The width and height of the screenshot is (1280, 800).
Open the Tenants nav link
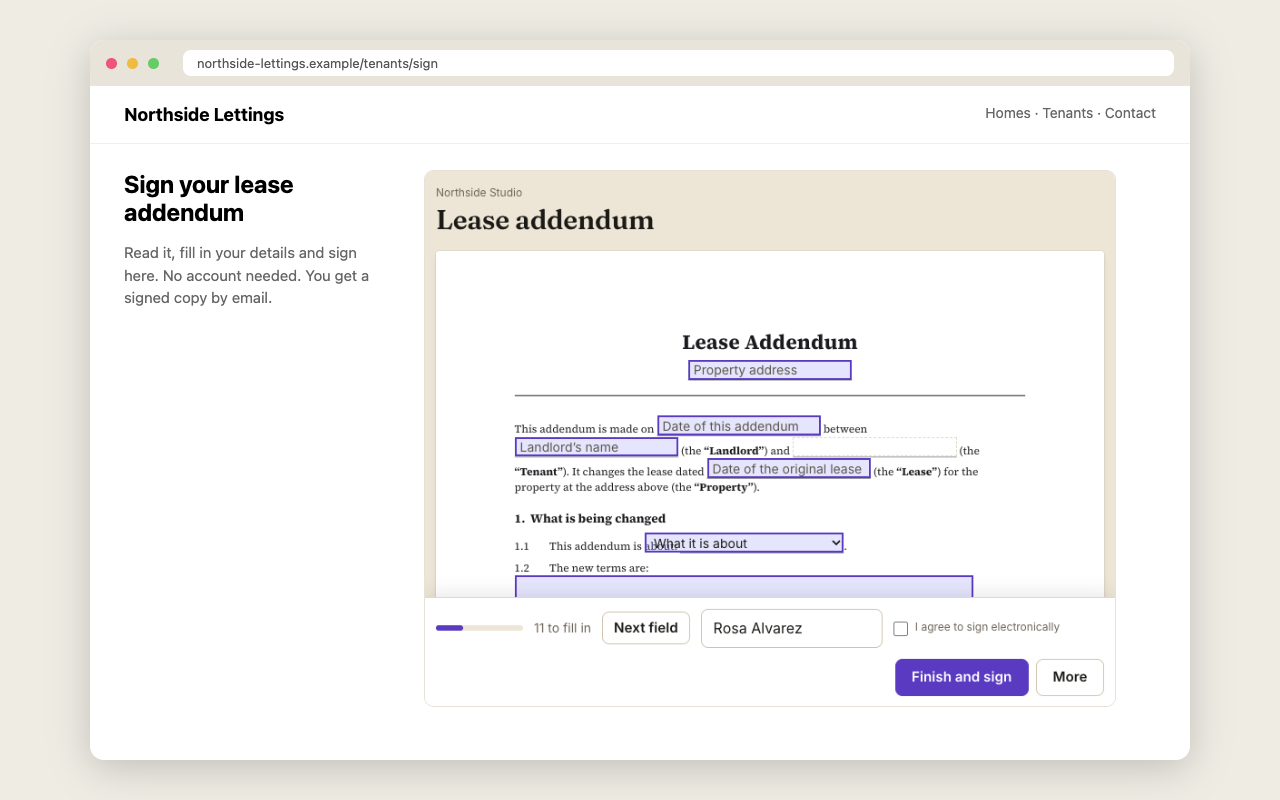(x=1068, y=113)
